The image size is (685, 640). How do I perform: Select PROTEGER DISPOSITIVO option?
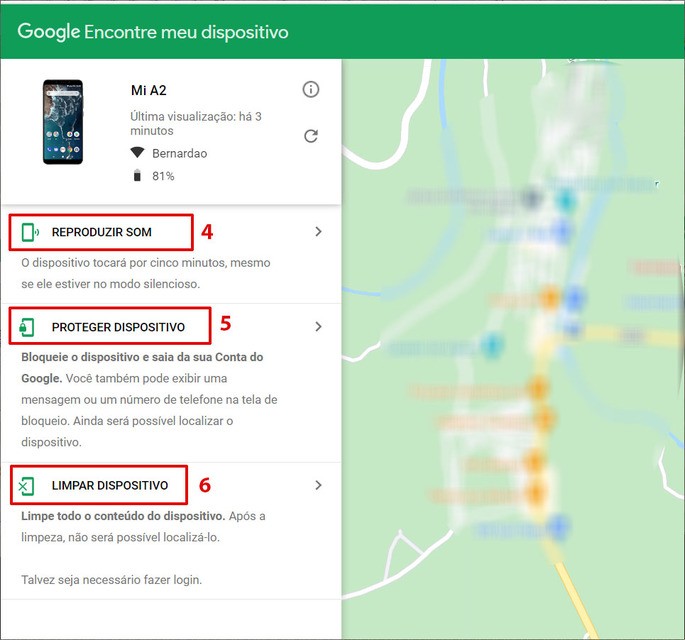118,327
